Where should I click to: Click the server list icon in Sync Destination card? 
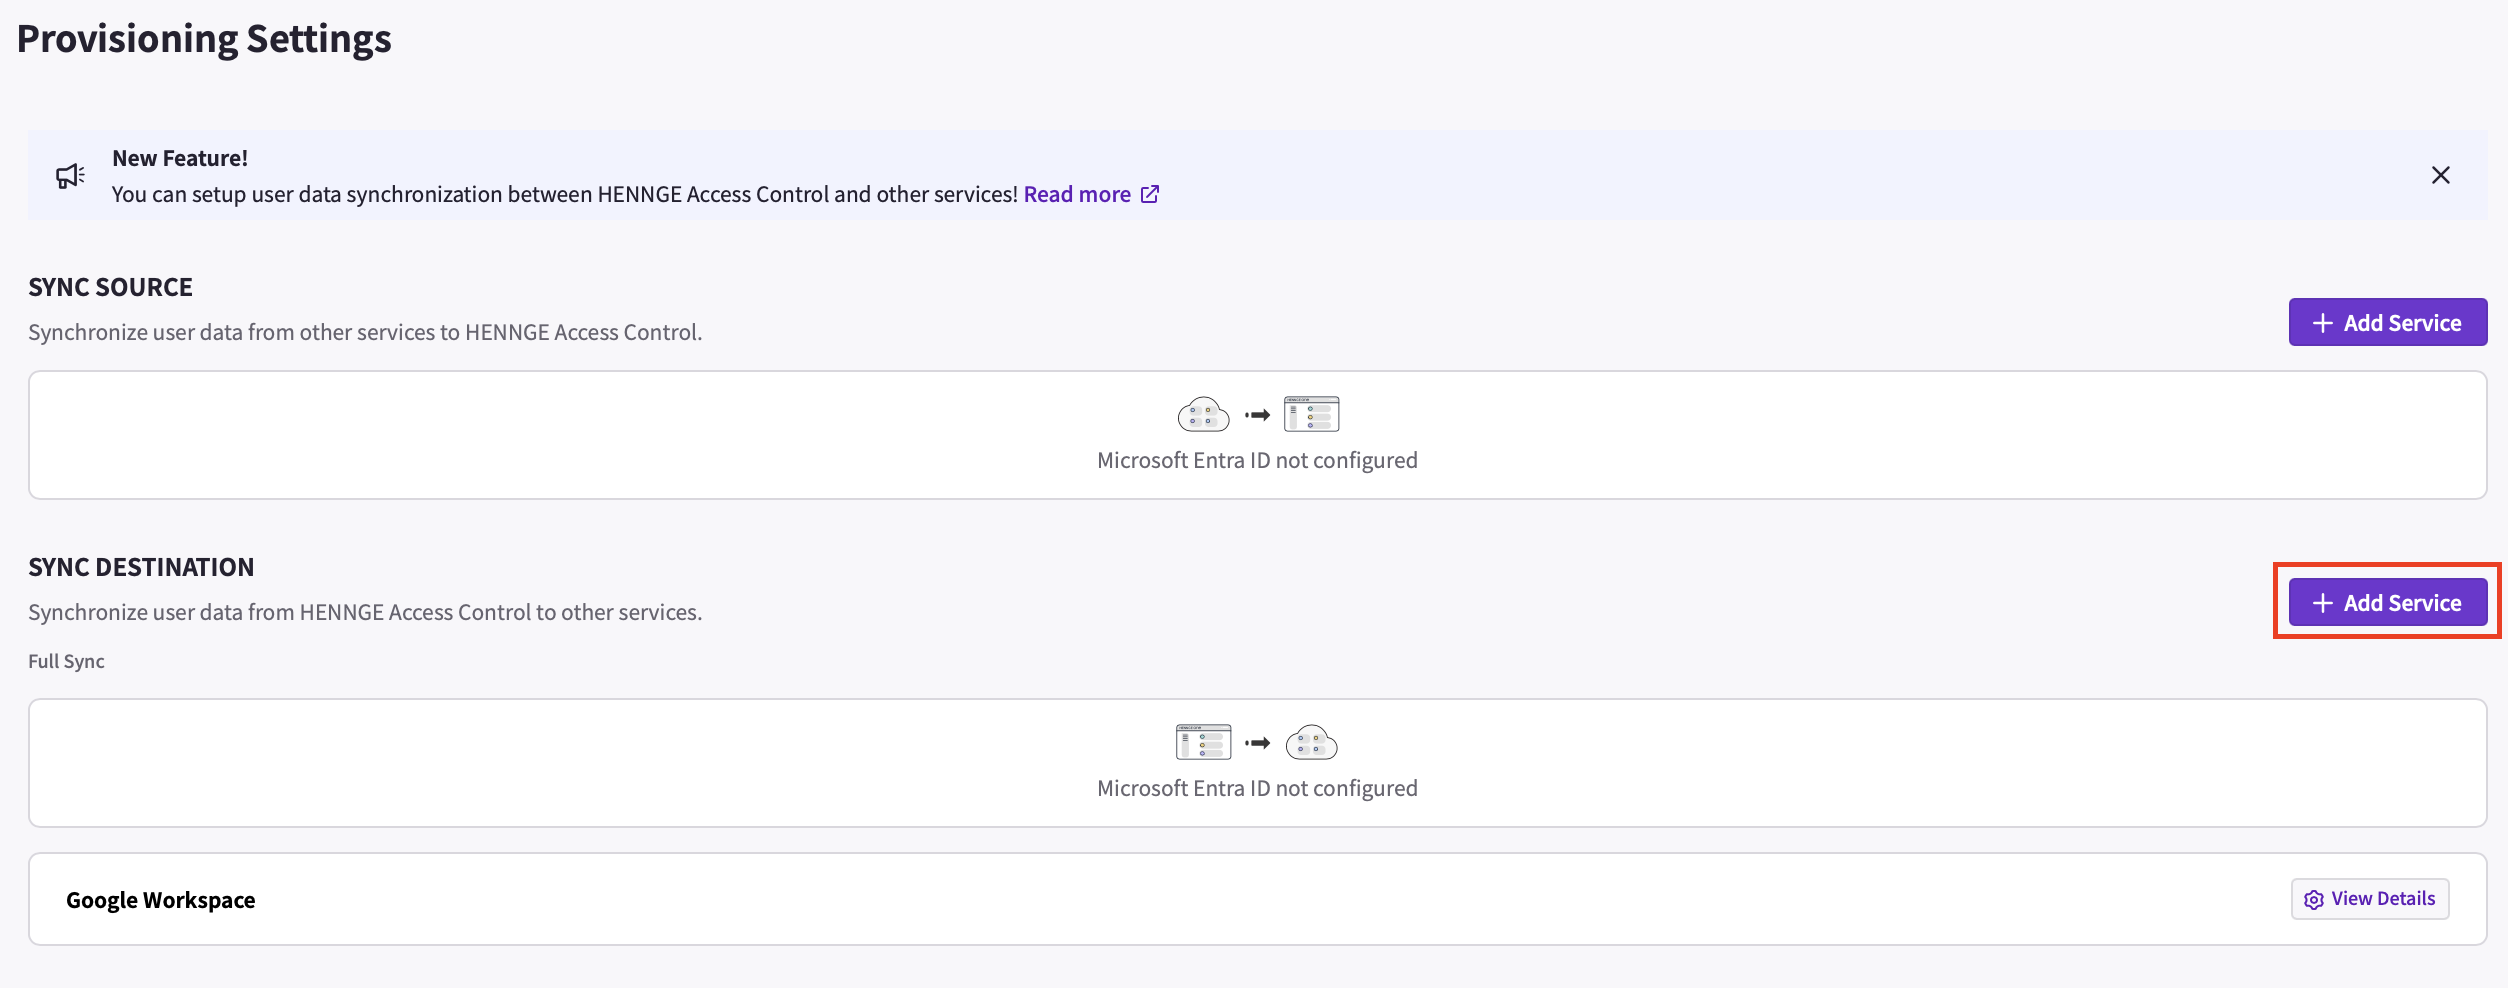tap(1204, 742)
